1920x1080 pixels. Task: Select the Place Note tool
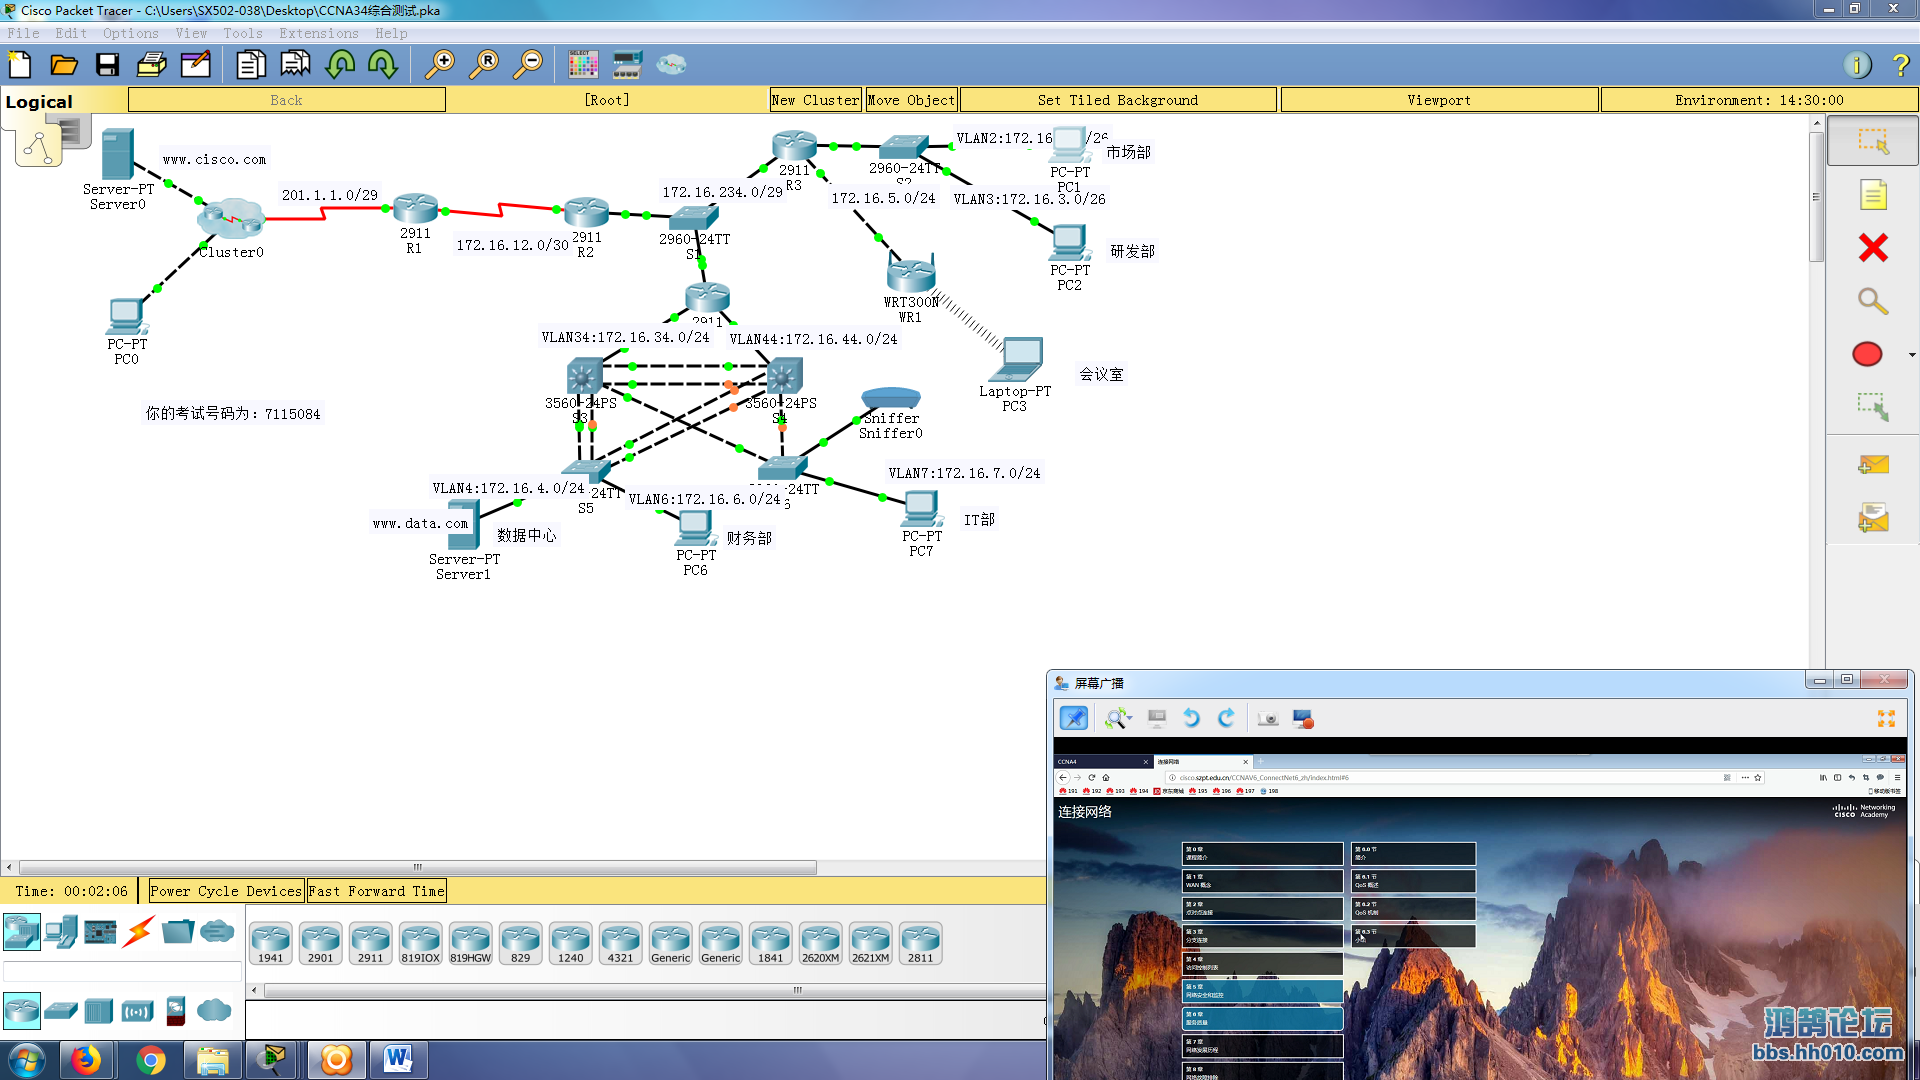pyautogui.click(x=1872, y=195)
